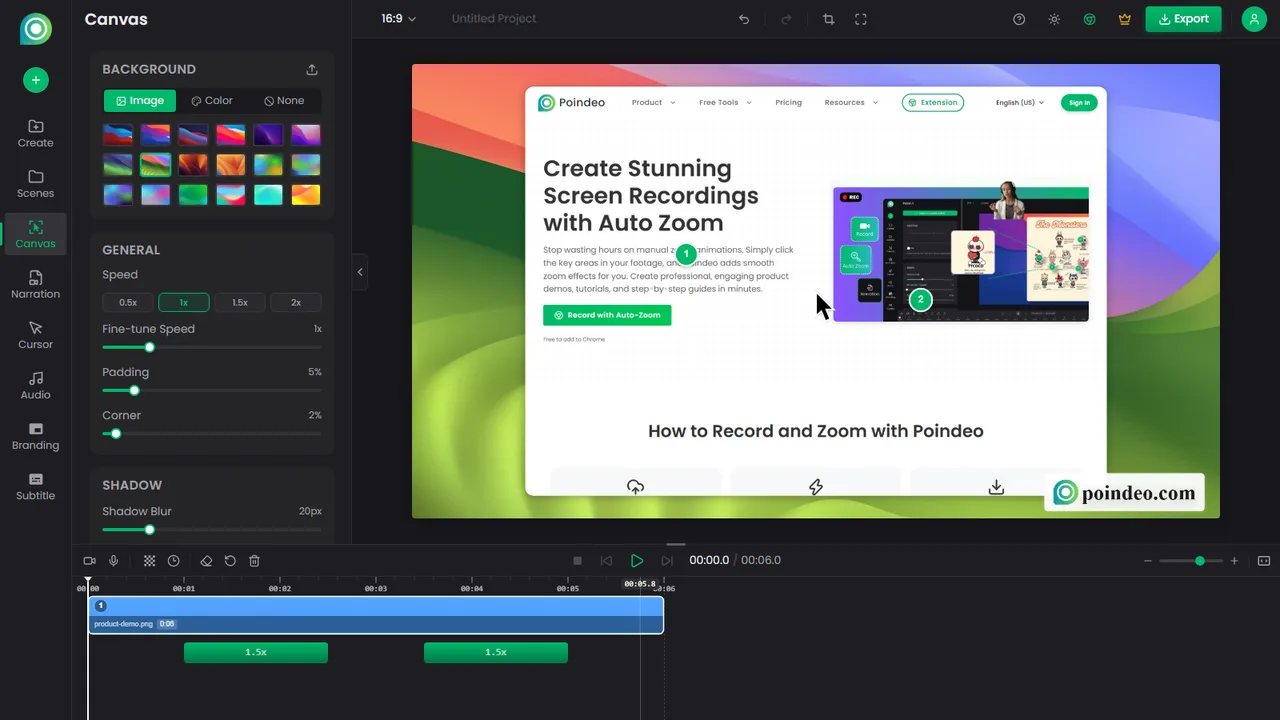The width and height of the screenshot is (1280, 720).
Task: Open the Narration panel
Action: [x=35, y=285]
